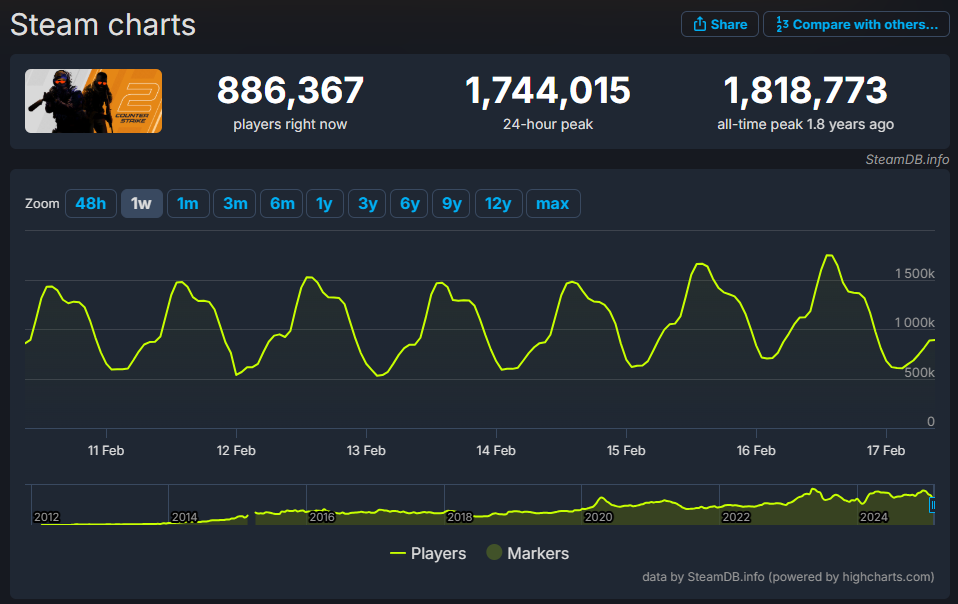
Task: Click the Counter-Strike 2 game thumbnail
Action: point(93,101)
